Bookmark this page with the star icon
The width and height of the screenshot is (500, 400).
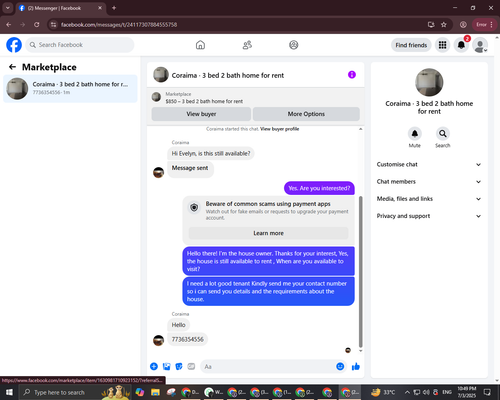(444, 25)
